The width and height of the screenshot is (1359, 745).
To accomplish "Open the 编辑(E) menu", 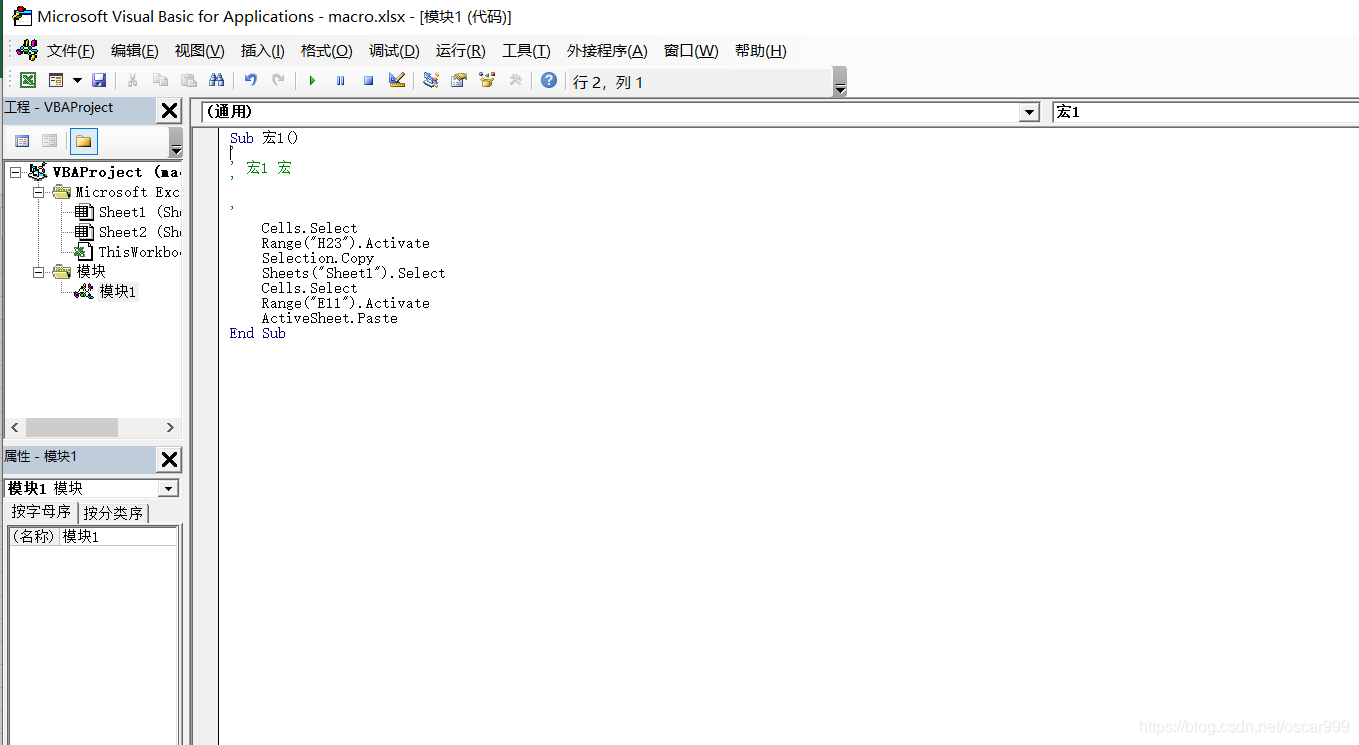I will 134,51.
